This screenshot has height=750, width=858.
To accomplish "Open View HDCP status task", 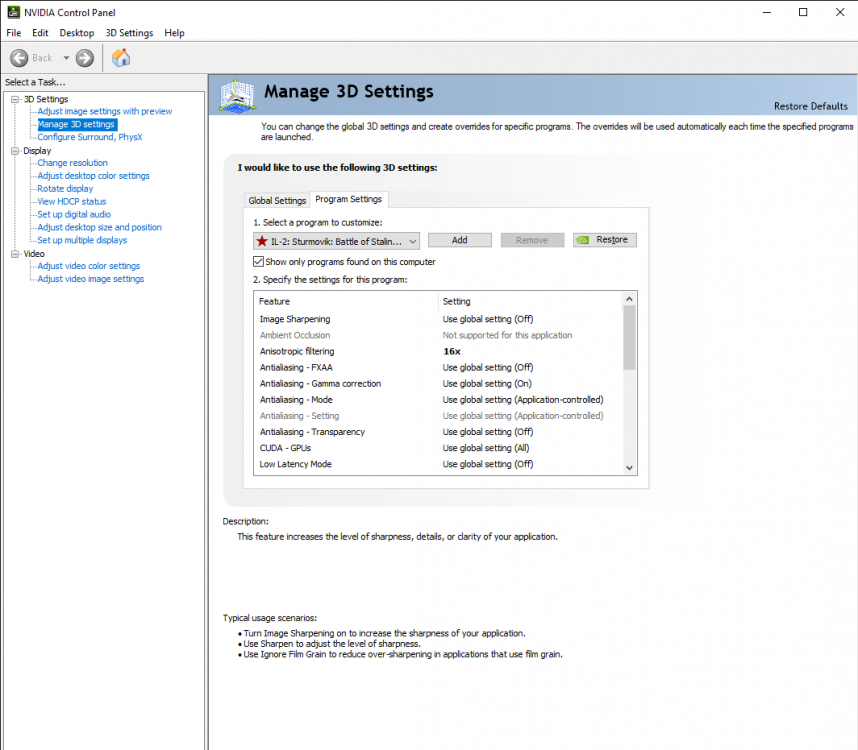I will (x=72, y=201).
